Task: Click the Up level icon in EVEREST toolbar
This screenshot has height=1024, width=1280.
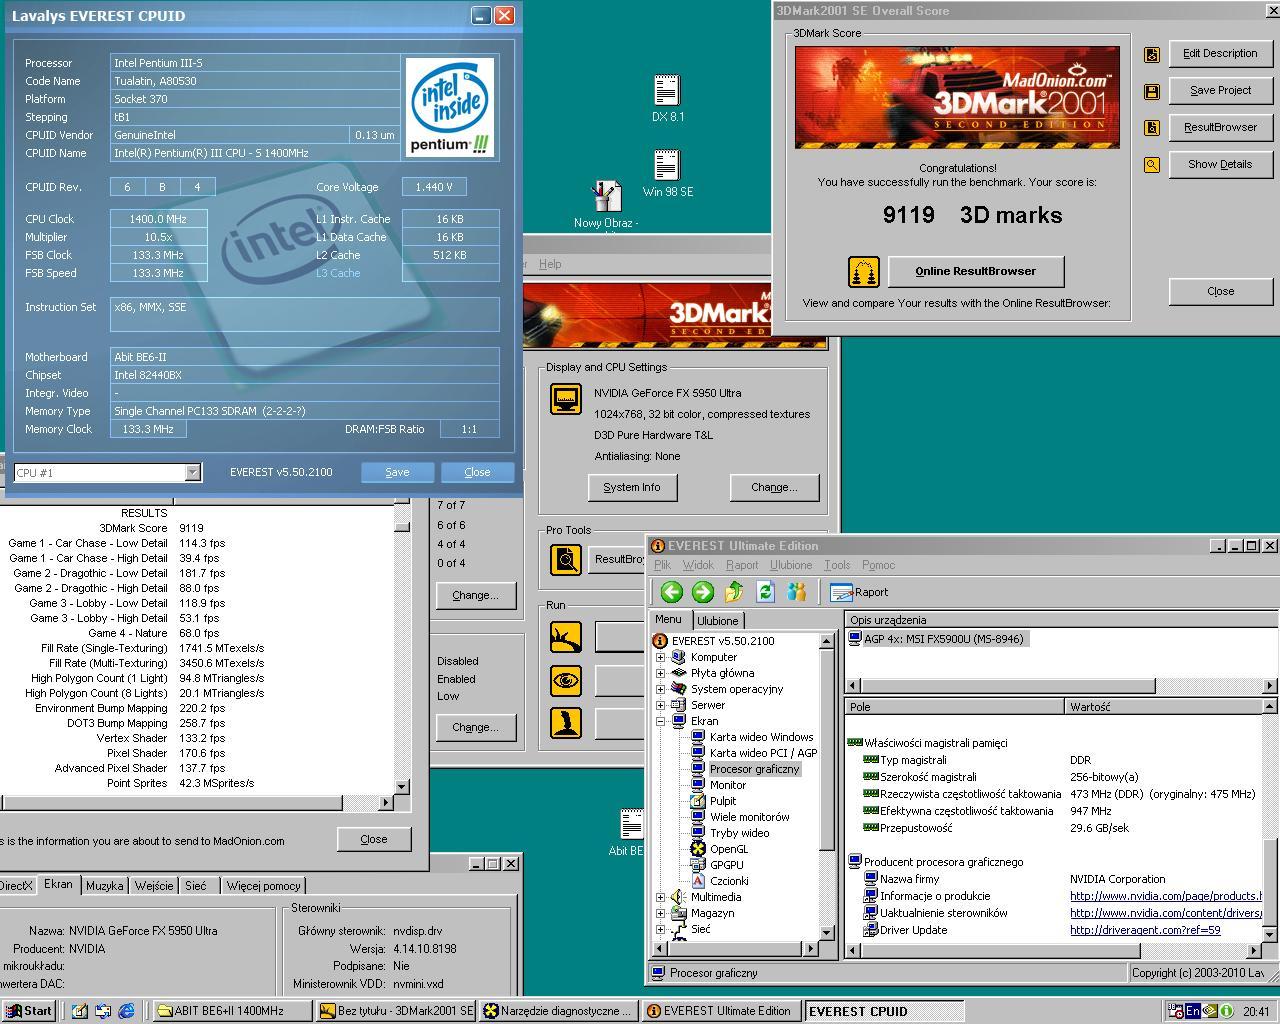Action: click(x=734, y=591)
